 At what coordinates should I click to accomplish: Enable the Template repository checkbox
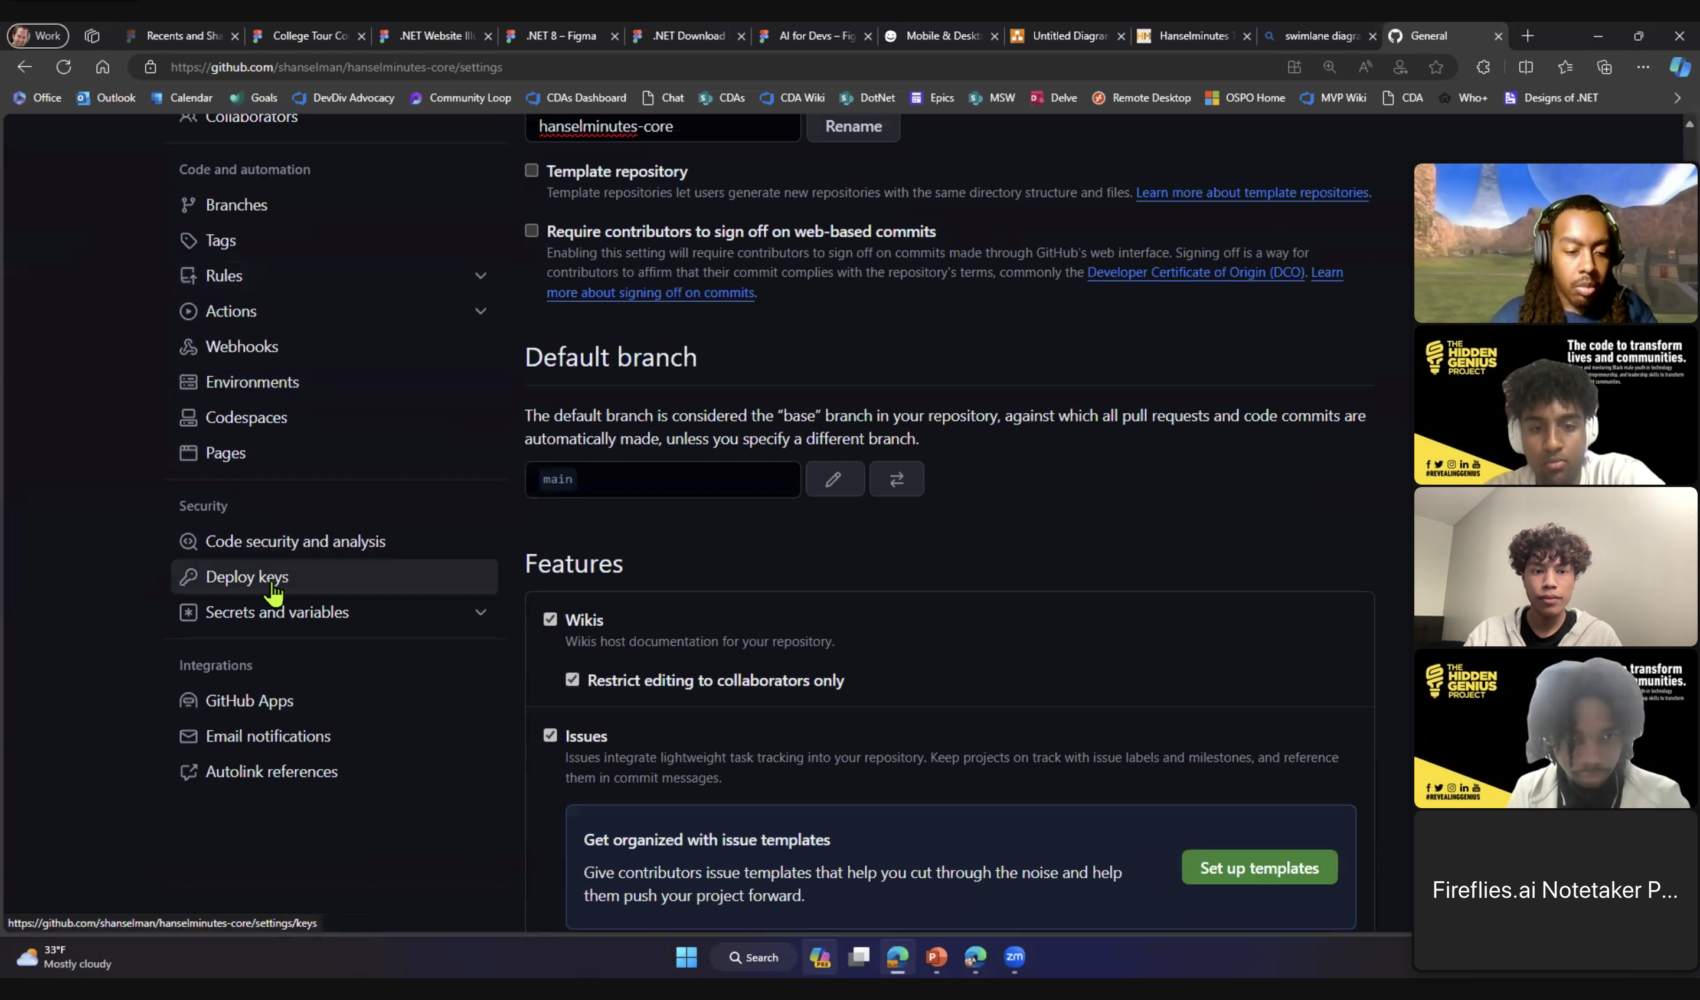tap(532, 171)
